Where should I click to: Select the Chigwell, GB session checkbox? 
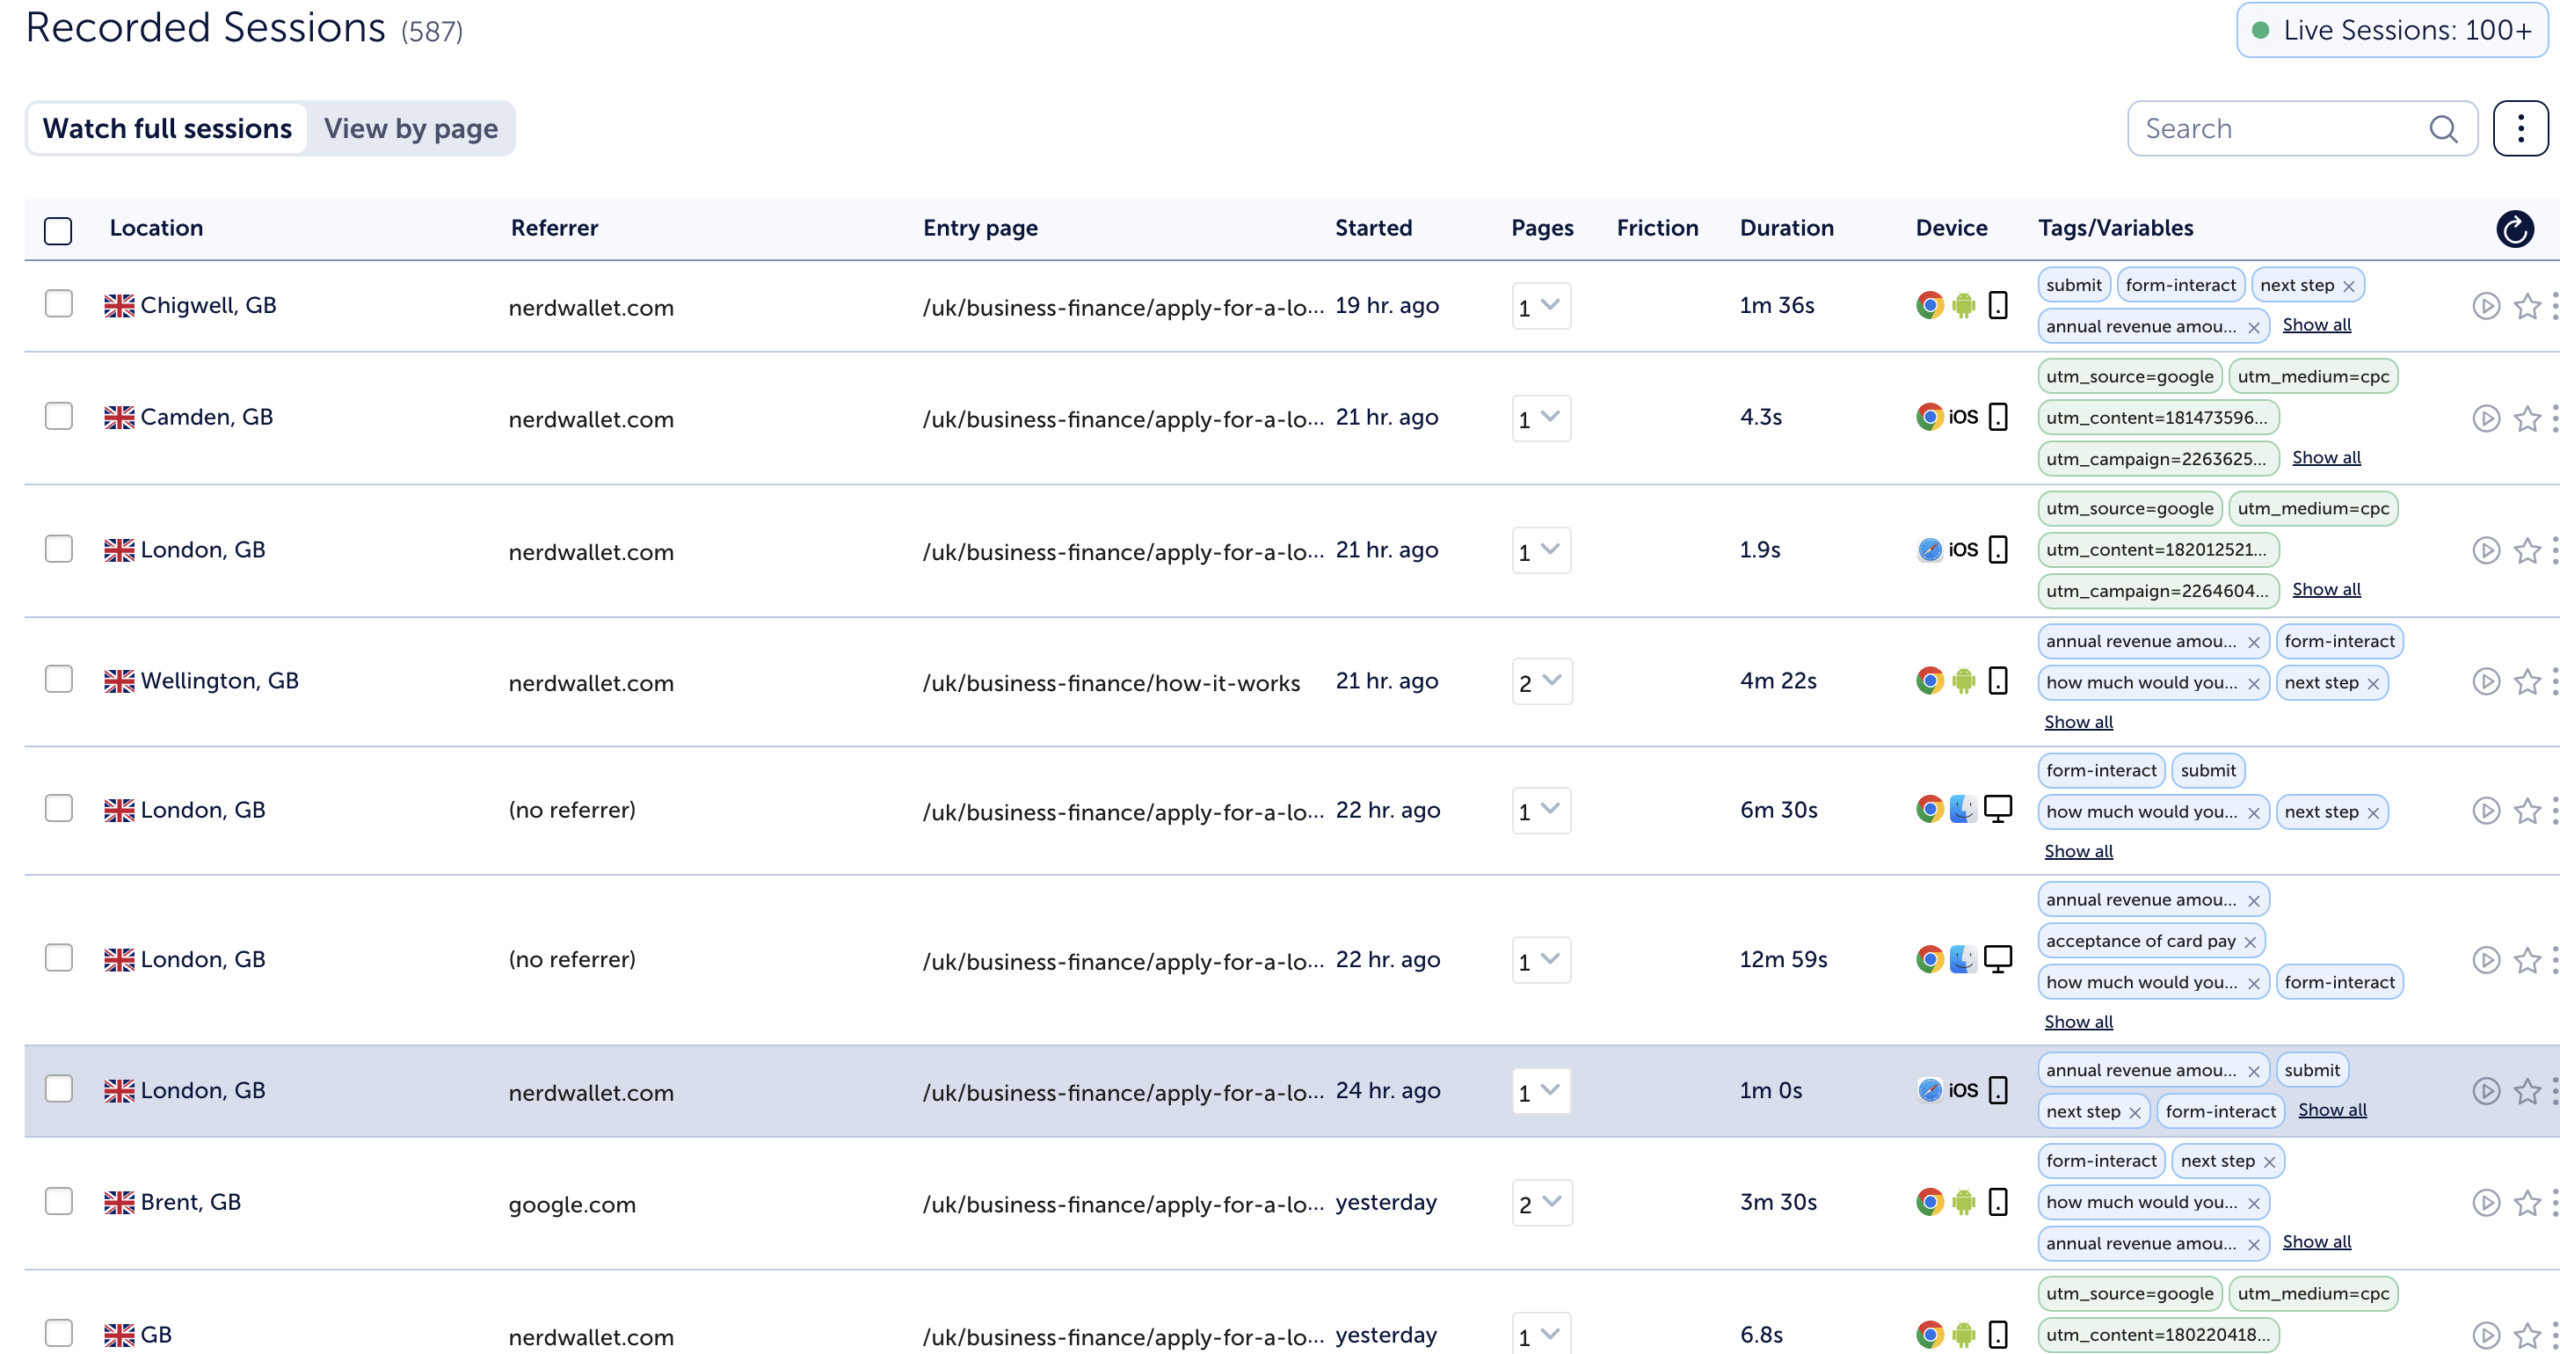click(x=59, y=304)
